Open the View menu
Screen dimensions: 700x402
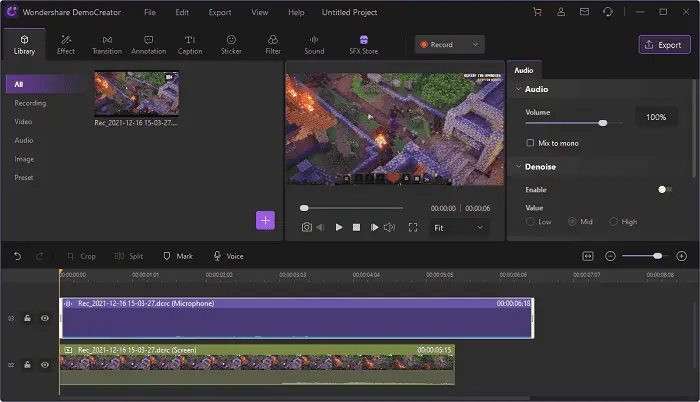coord(260,13)
